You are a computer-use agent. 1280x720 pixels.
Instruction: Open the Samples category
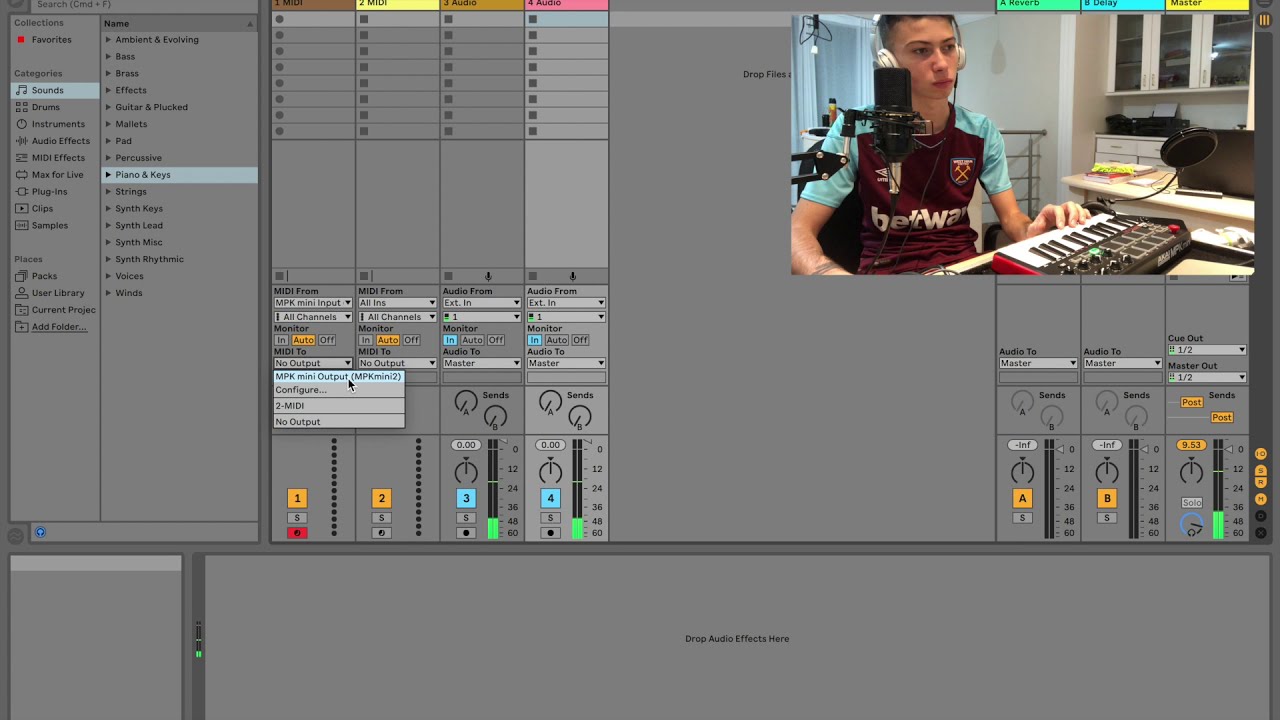[x=55, y=226]
